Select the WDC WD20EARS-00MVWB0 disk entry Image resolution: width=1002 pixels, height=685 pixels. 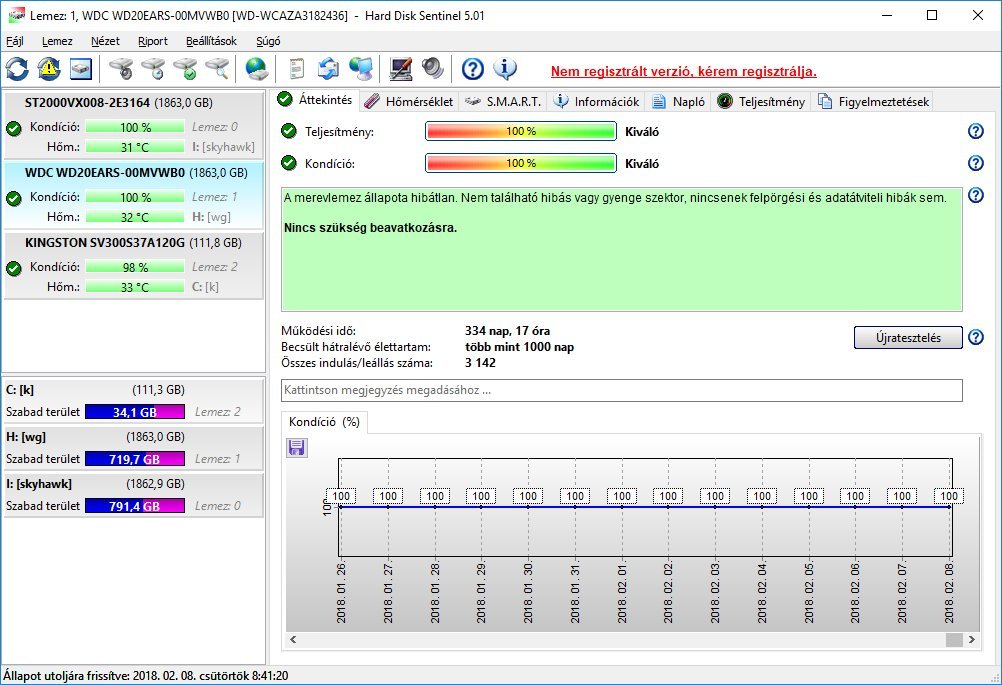click(x=133, y=194)
